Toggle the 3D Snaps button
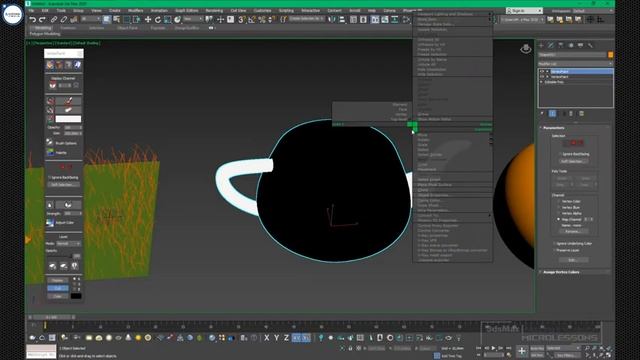The width and height of the screenshot is (640, 360). pos(242,20)
